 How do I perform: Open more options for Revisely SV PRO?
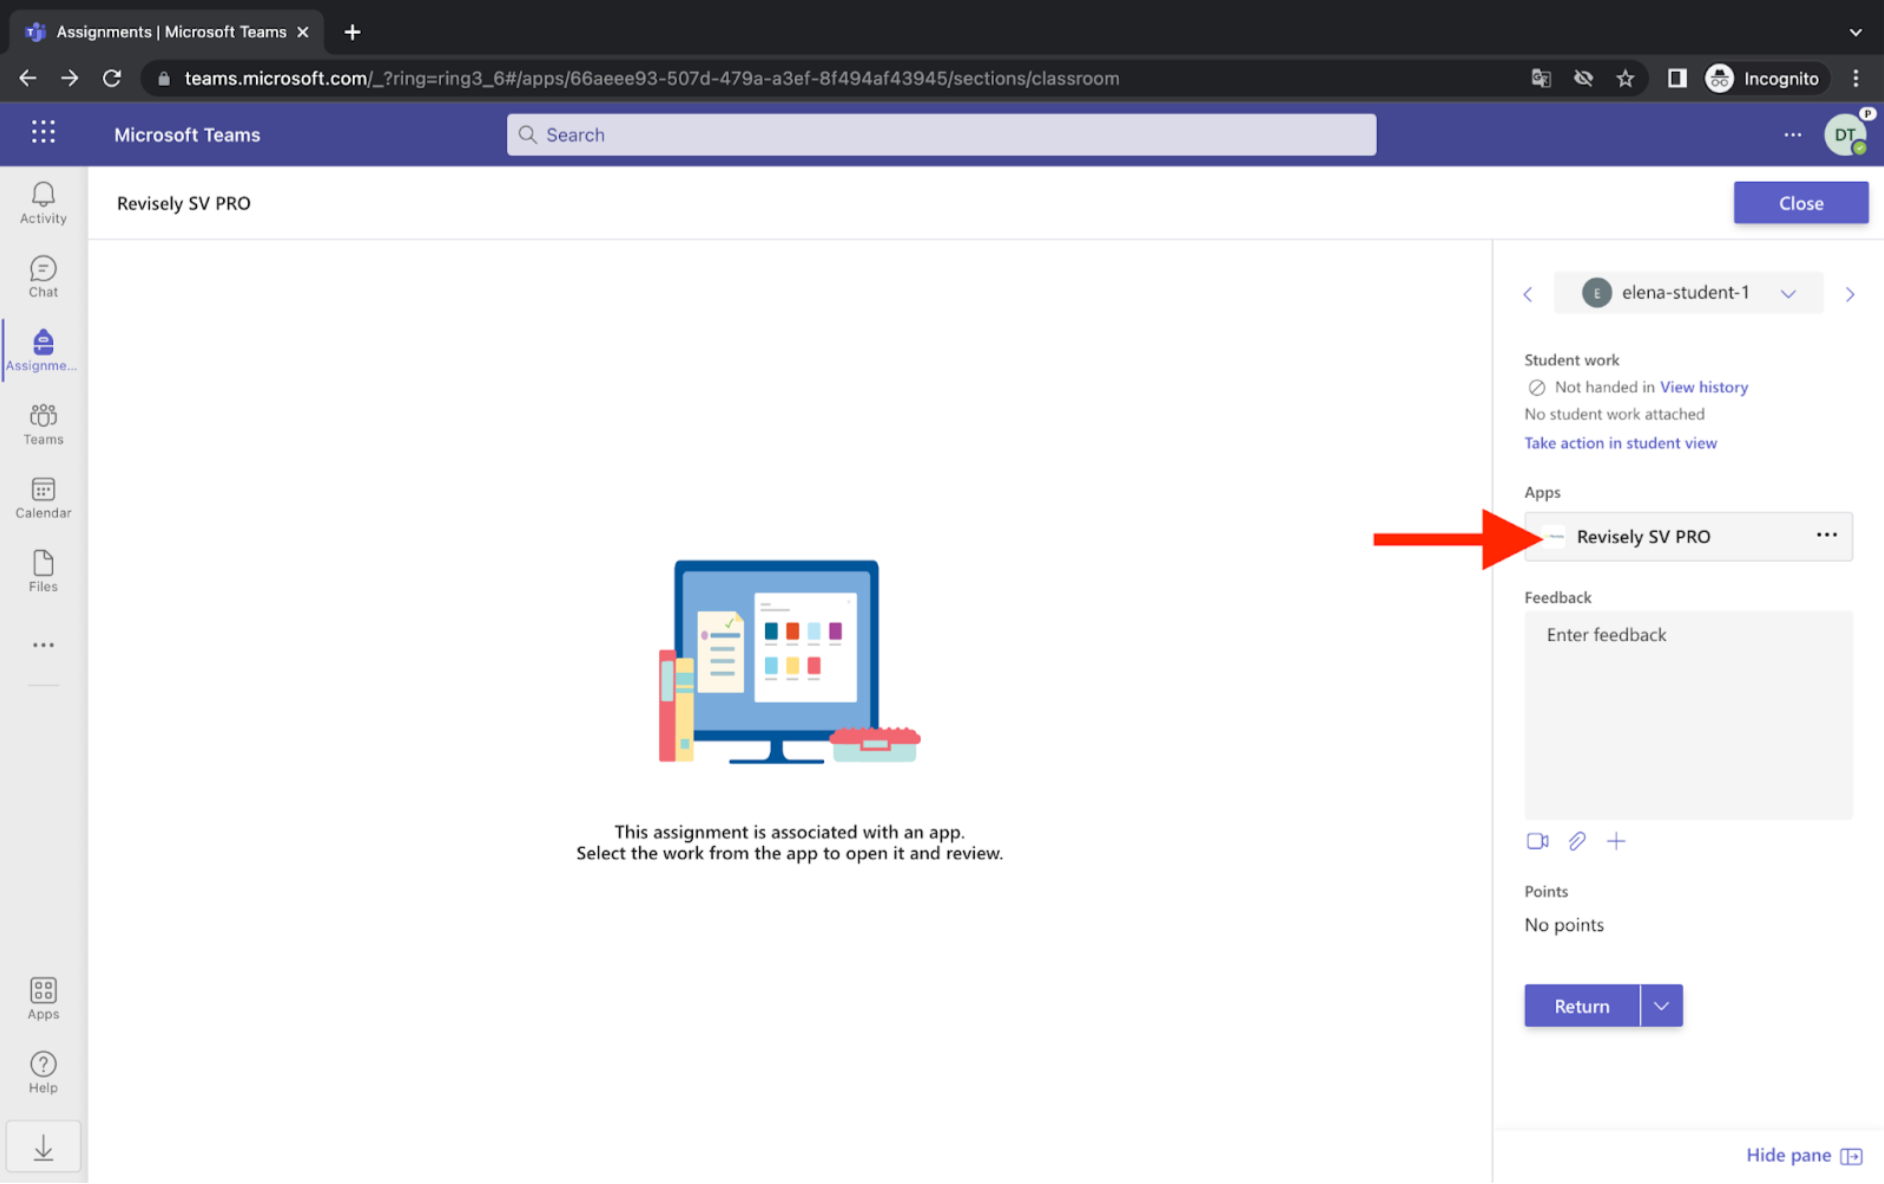[x=1826, y=535]
